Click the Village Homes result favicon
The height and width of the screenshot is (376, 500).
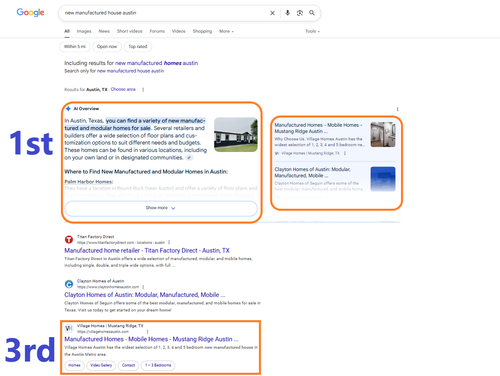tap(69, 328)
